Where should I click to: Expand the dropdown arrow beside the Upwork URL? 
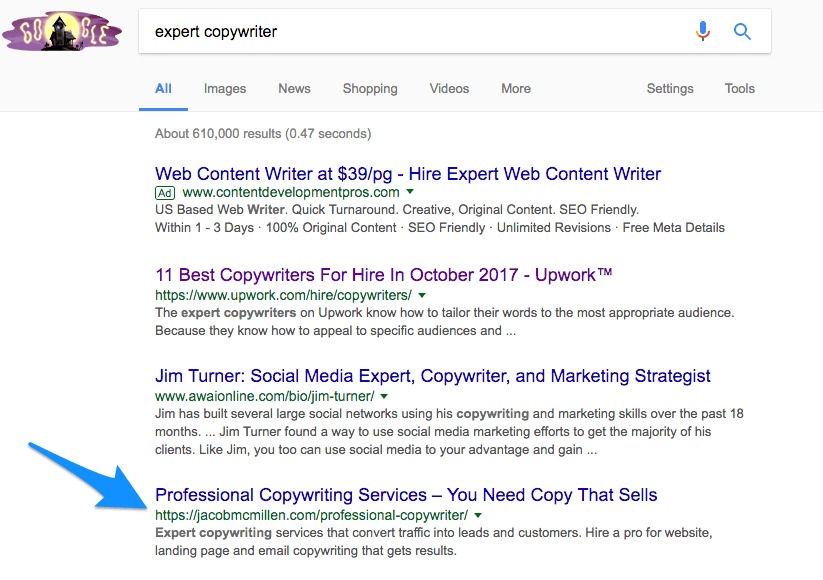[x=422, y=295]
